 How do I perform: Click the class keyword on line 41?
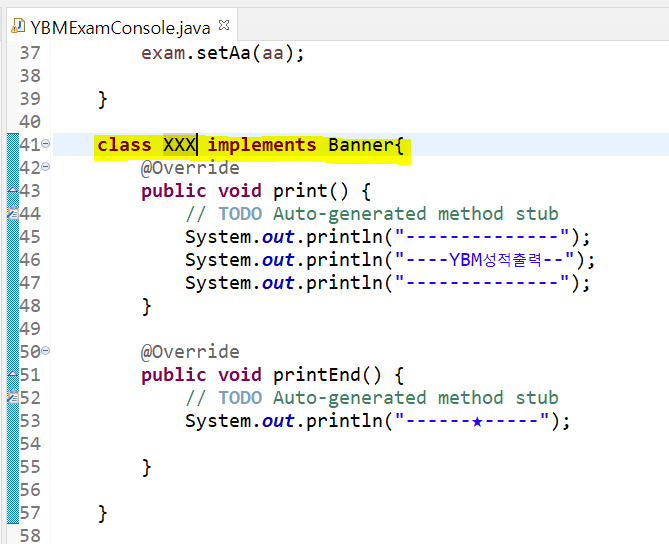124,145
